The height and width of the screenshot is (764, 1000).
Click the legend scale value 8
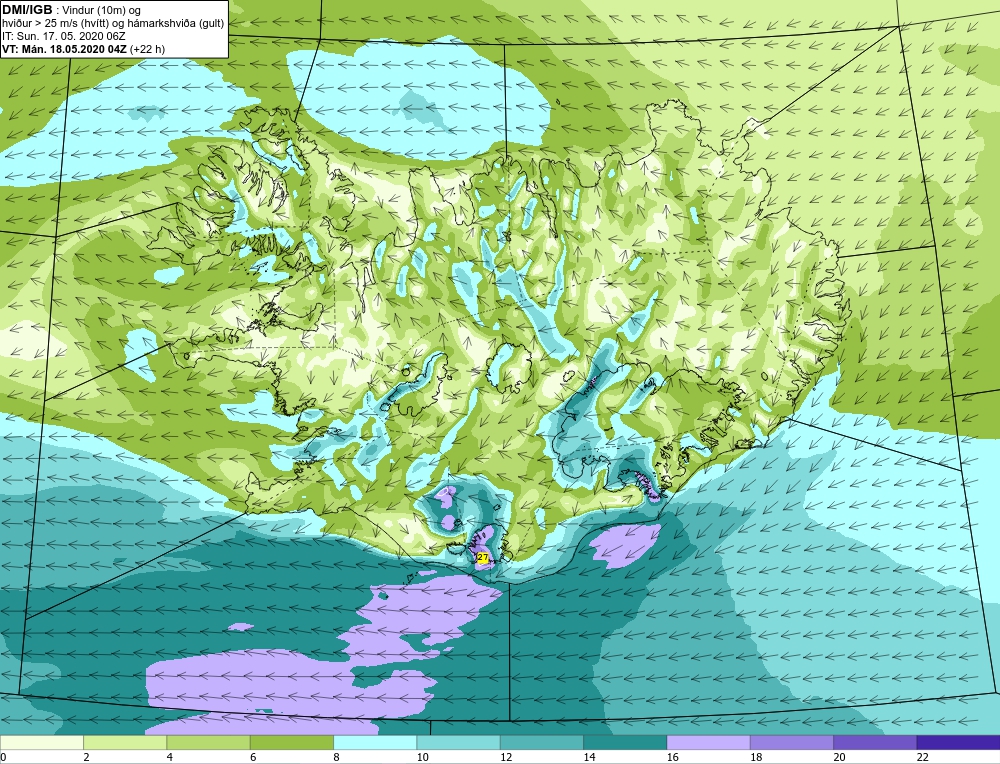tap(336, 757)
